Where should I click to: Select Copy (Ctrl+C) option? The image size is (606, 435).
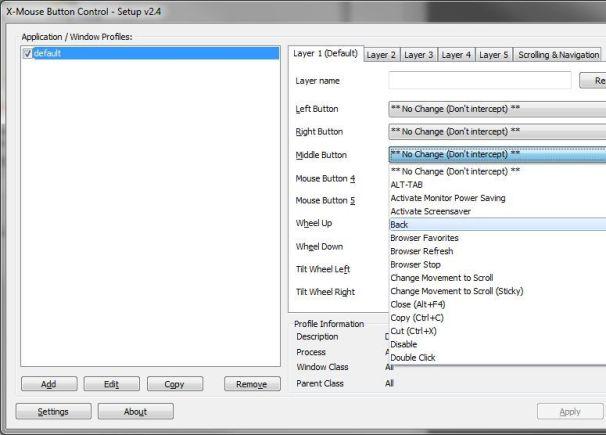tap(497, 318)
